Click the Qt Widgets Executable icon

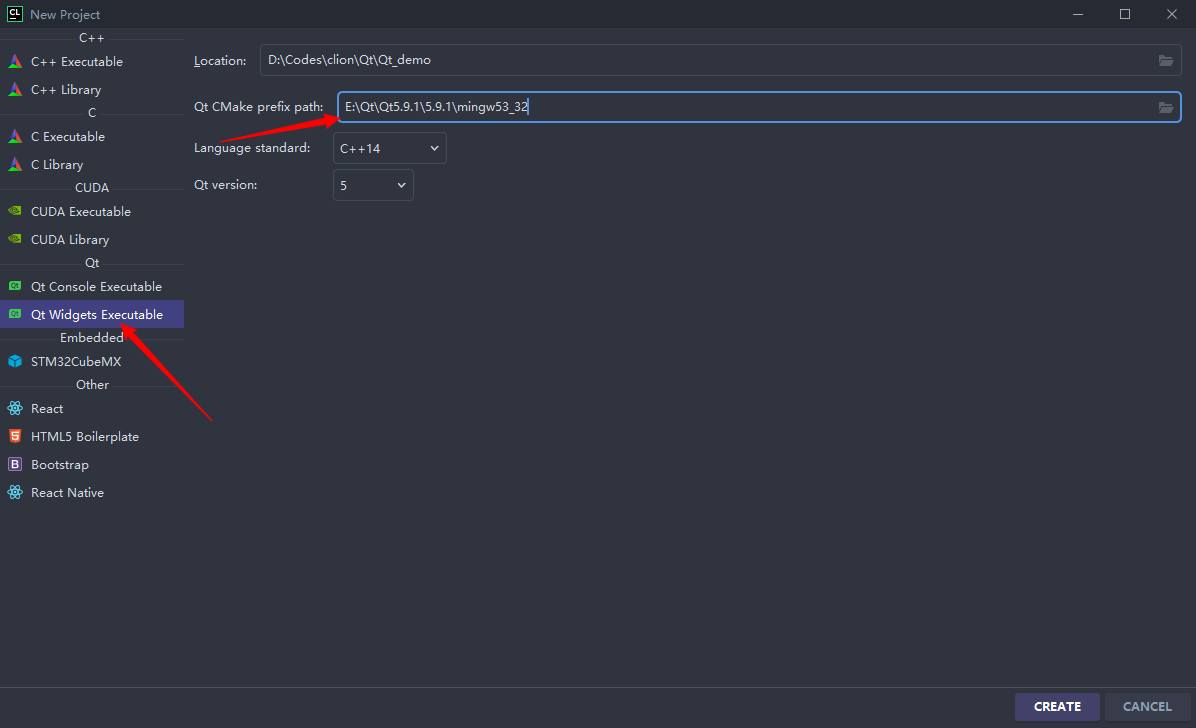pyautogui.click(x=14, y=314)
